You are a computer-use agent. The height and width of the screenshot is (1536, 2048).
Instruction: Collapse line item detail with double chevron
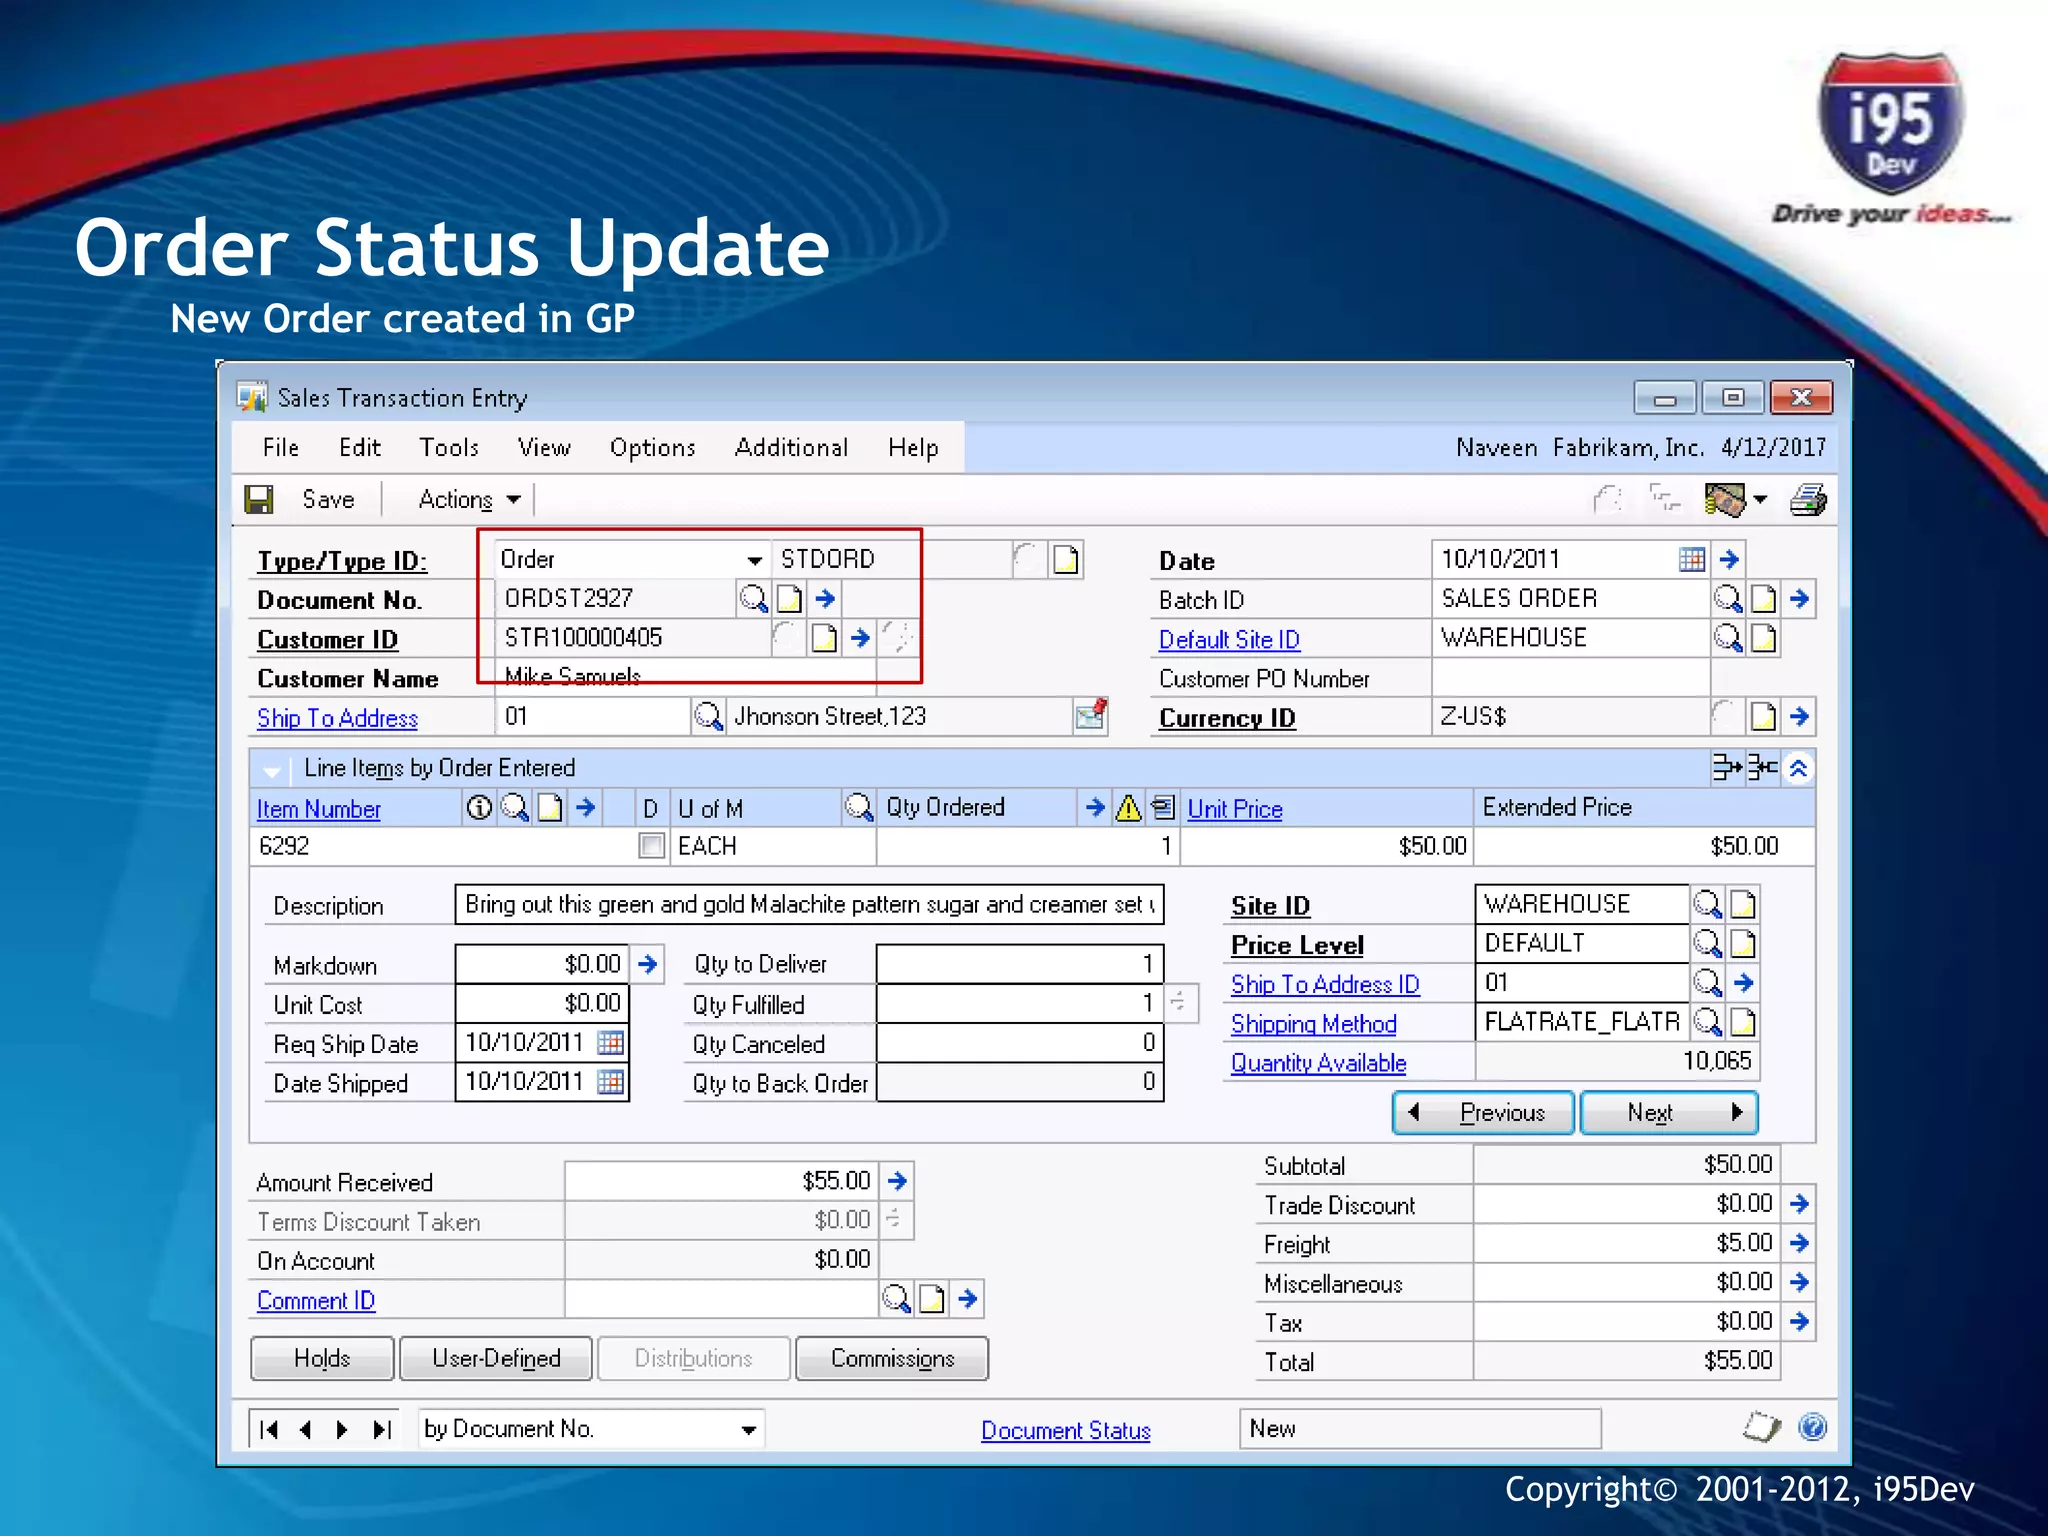coord(1798,768)
